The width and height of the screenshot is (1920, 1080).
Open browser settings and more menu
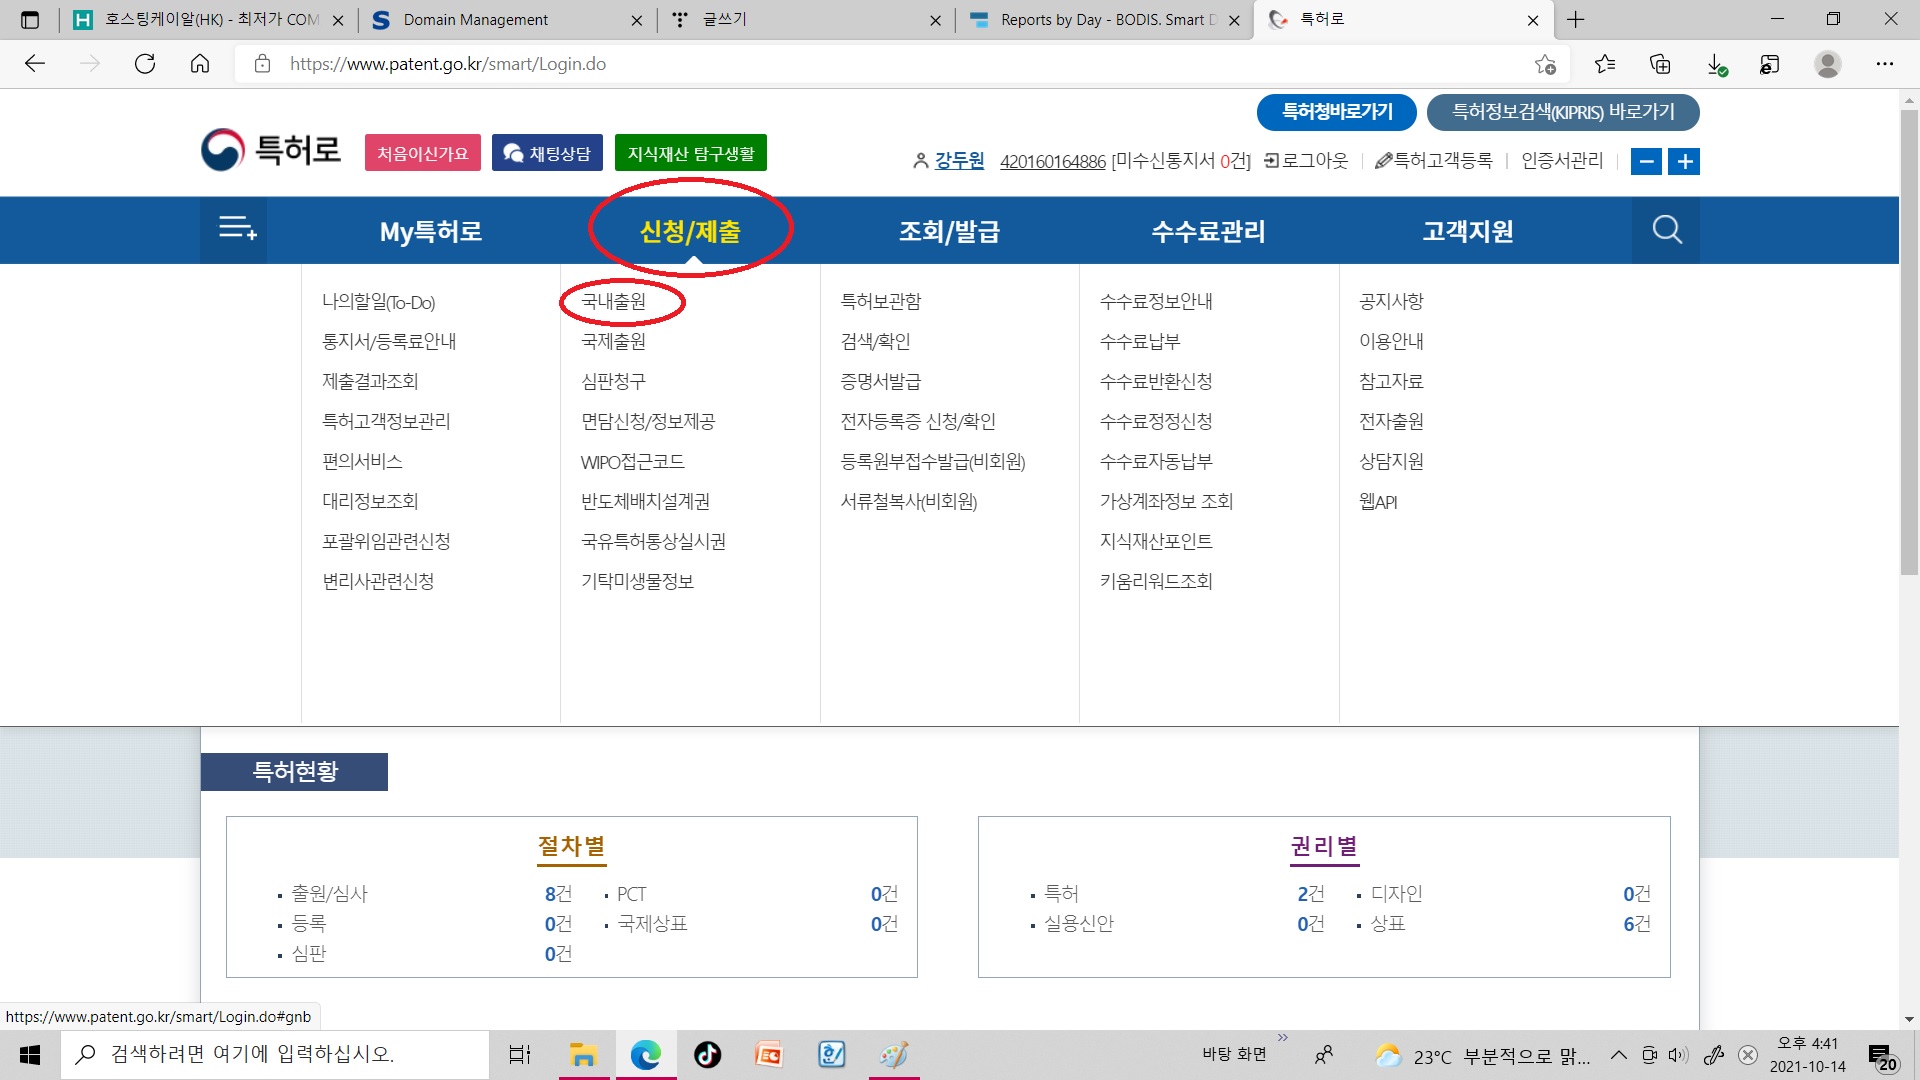[x=1884, y=64]
